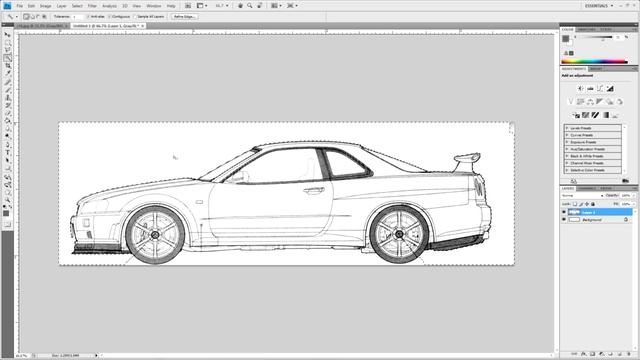This screenshot has width=640, height=360.
Task: Open the Filter menu
Action: pyautogui.click(x=92, y=6)
